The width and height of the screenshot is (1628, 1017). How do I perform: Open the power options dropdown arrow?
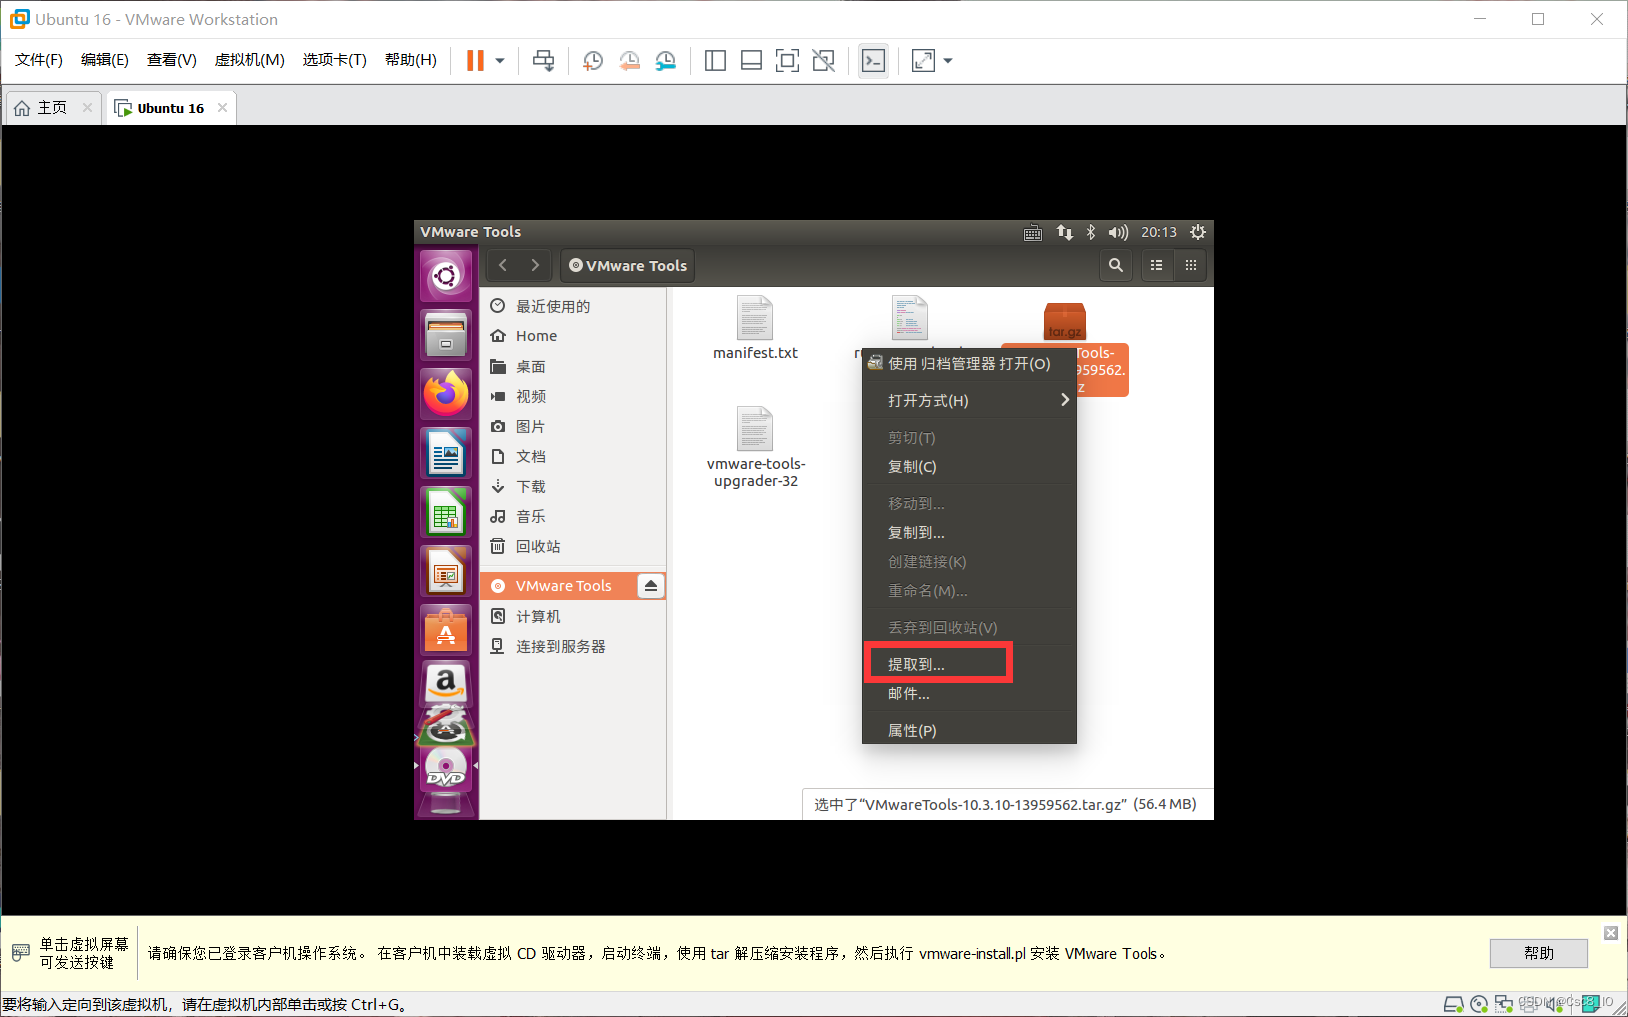[500, 61]
